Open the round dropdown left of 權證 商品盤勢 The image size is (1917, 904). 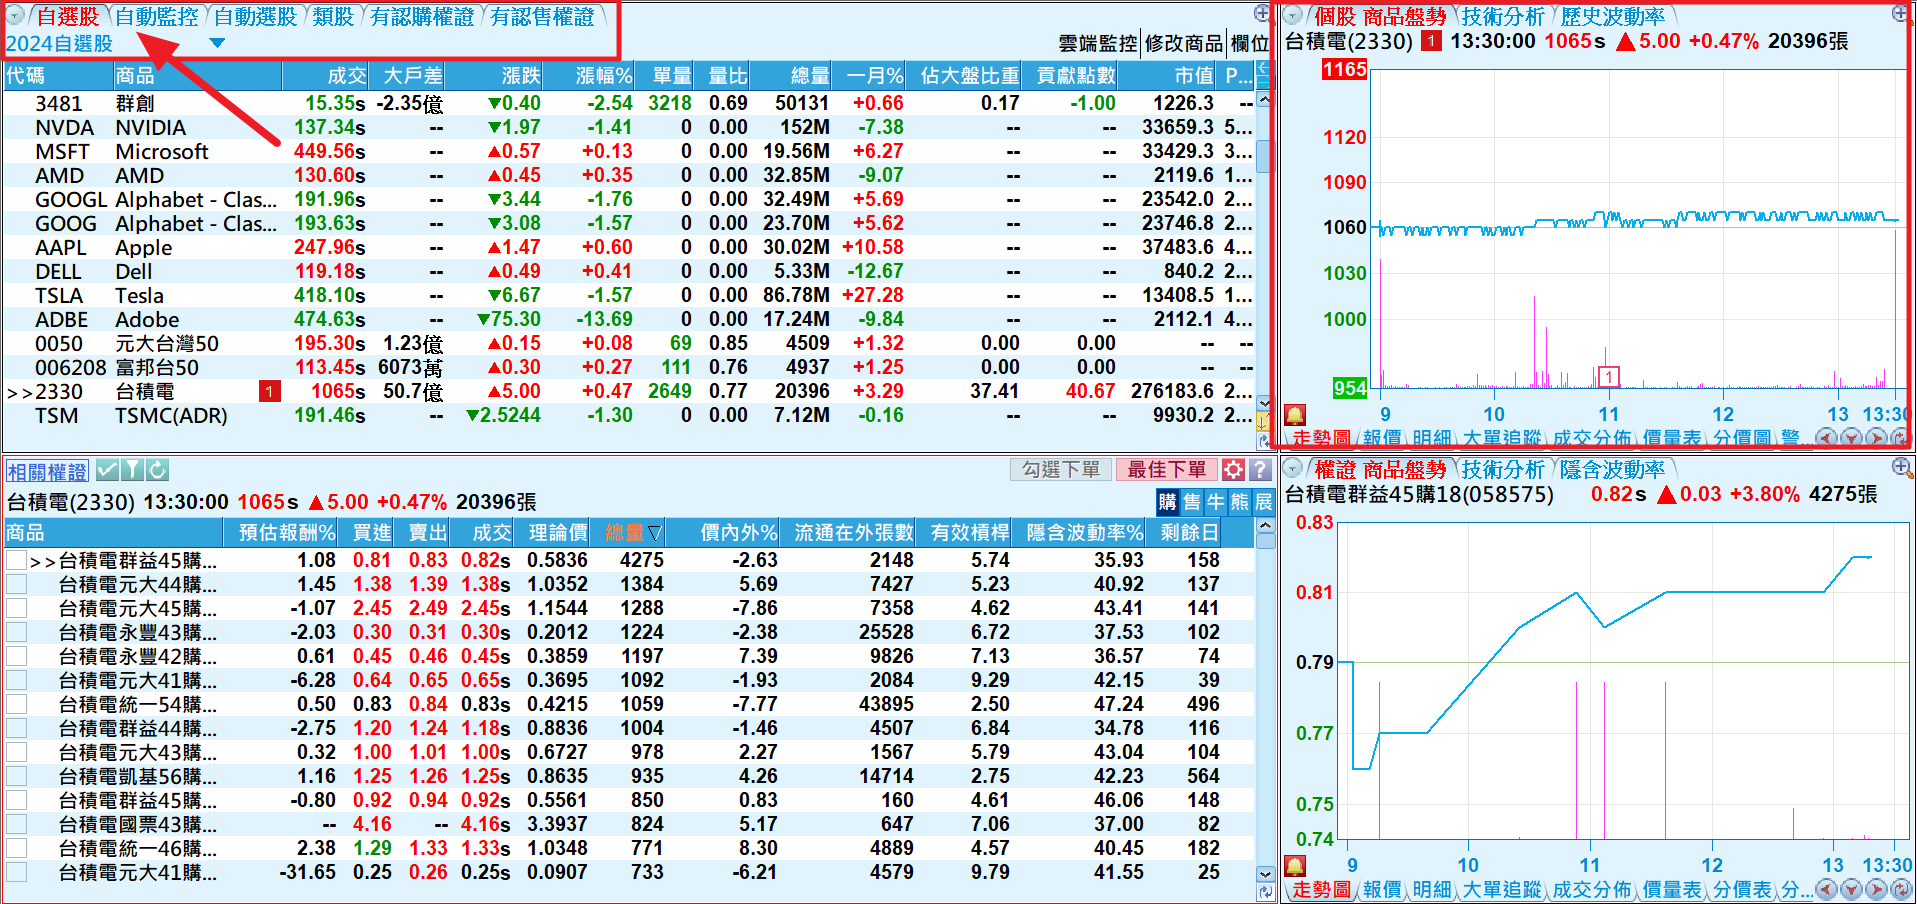1293,469
